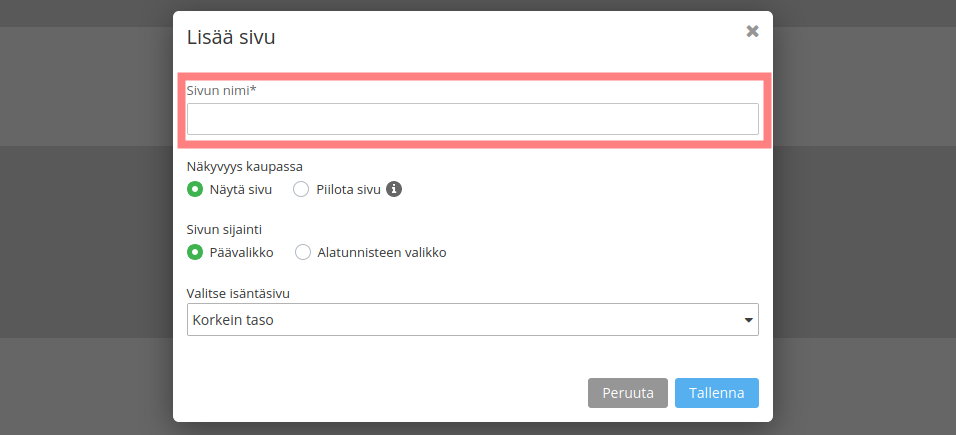Choose the Piilota sivu radio circle

click(301, 189)
